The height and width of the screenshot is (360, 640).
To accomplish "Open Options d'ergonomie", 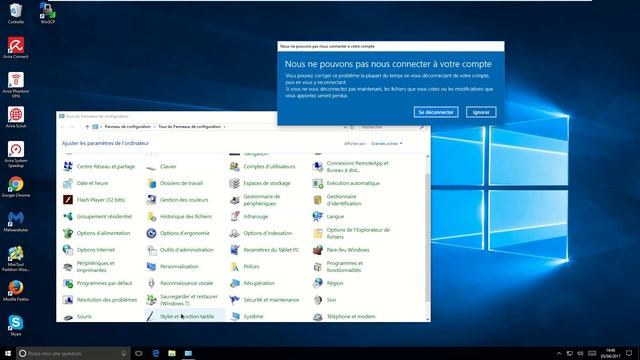I will coord(178,233).
